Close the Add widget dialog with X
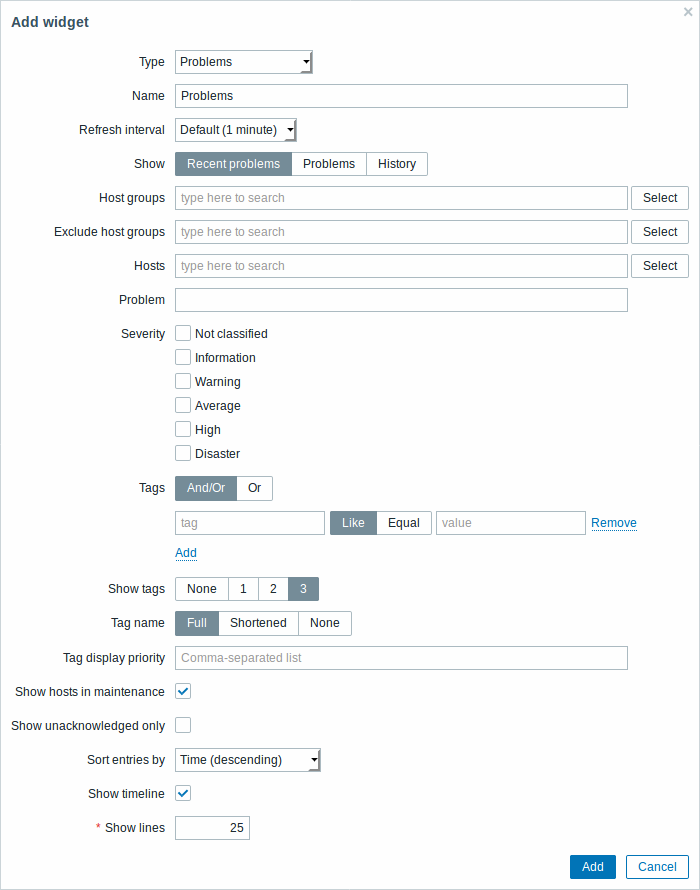 coord(688,12)
